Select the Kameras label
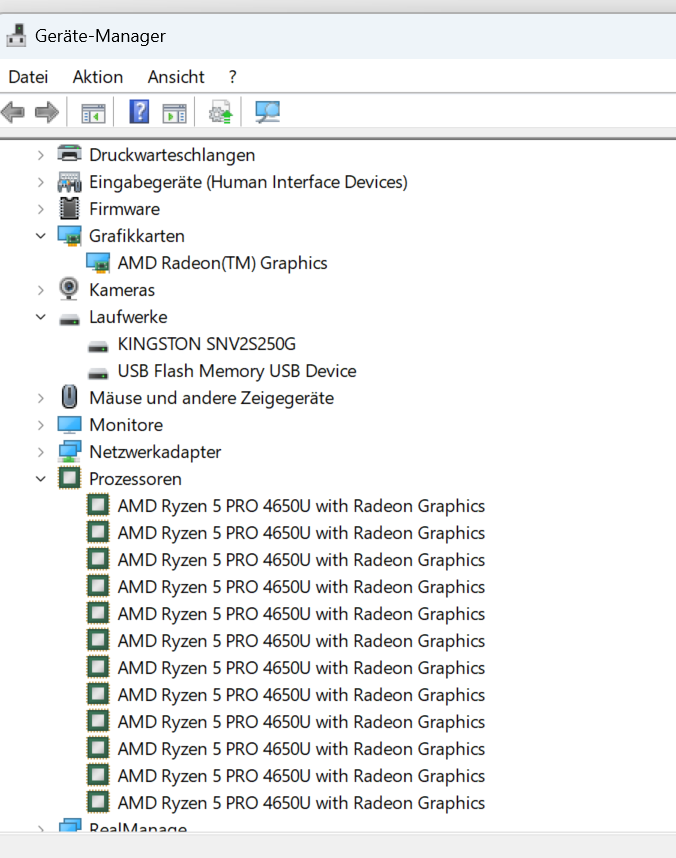The height and width of the screenshot is (858, 676). click(x=122, y=290)
